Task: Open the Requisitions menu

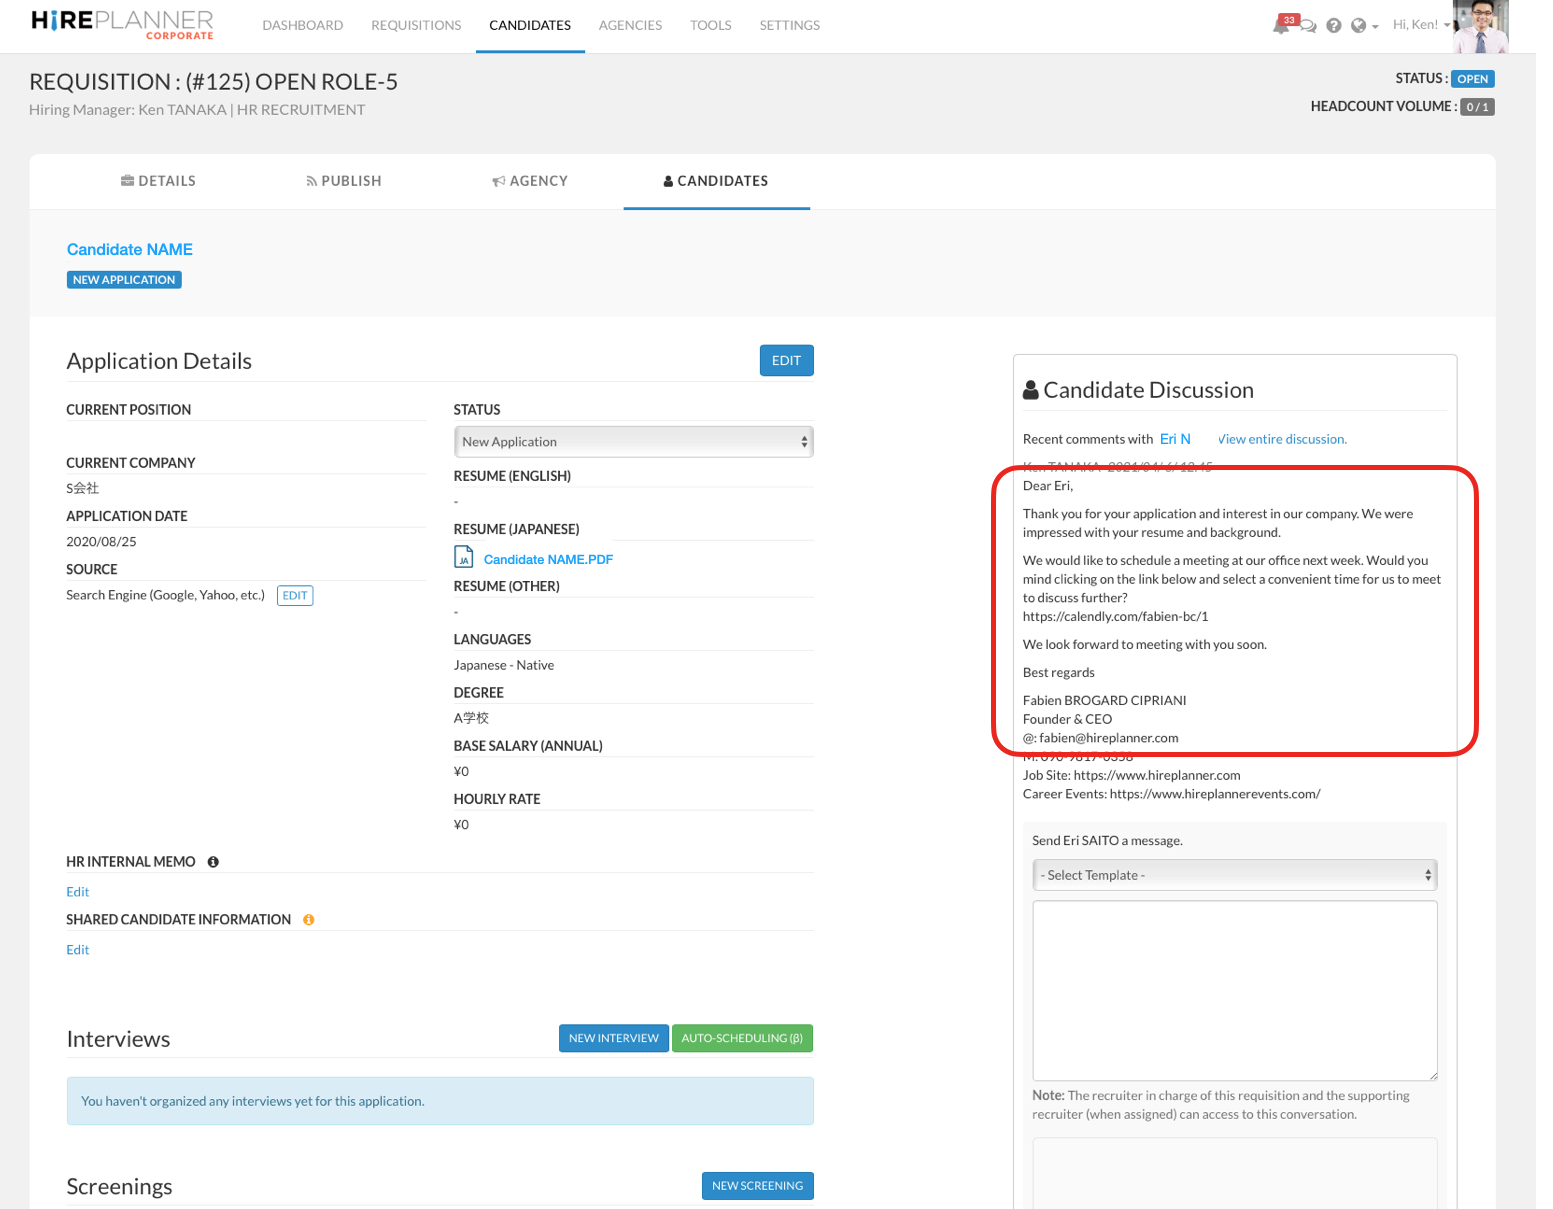Action: [416, 25]
